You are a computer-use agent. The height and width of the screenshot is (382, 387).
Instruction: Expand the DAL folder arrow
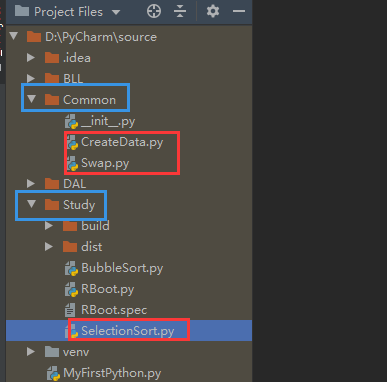[x=31, y=183]
